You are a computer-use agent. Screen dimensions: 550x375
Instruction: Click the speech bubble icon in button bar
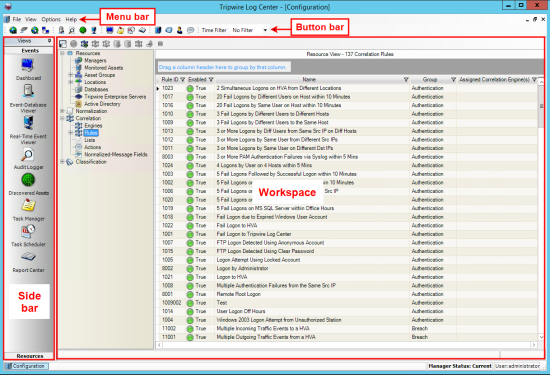coord(190,30)
